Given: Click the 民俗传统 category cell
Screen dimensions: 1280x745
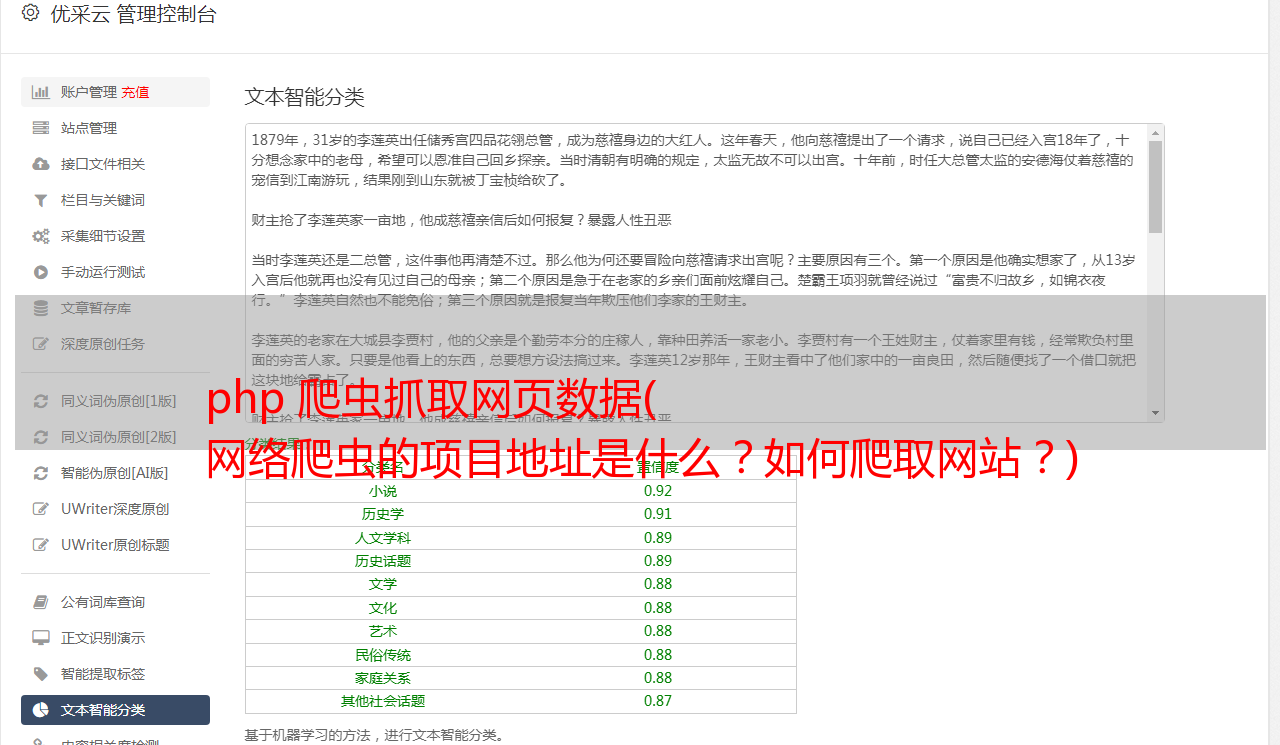Looking at the screenshot, I should [383, 655].
